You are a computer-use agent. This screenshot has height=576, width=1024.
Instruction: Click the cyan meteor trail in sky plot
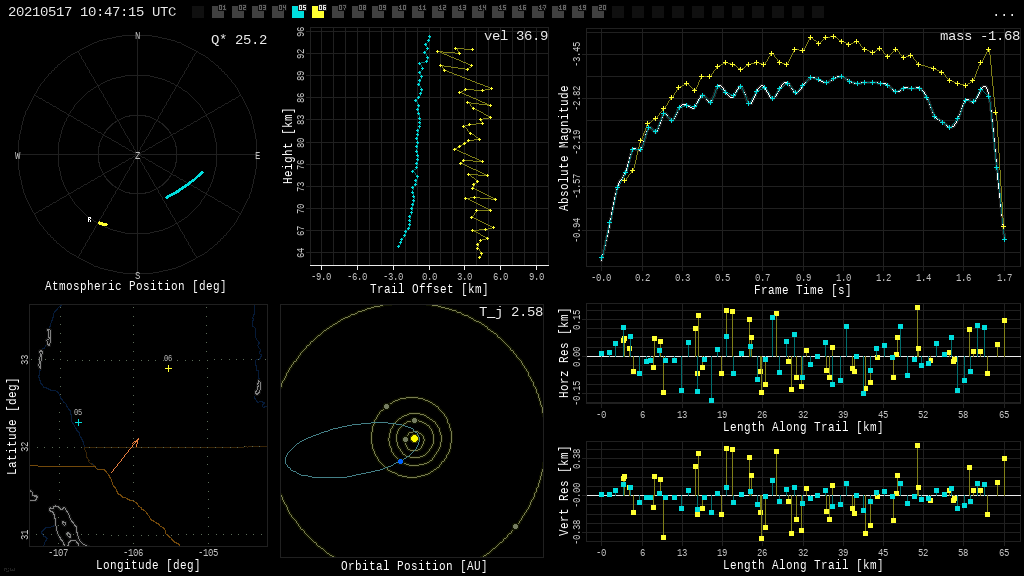(x=185, y=185)
